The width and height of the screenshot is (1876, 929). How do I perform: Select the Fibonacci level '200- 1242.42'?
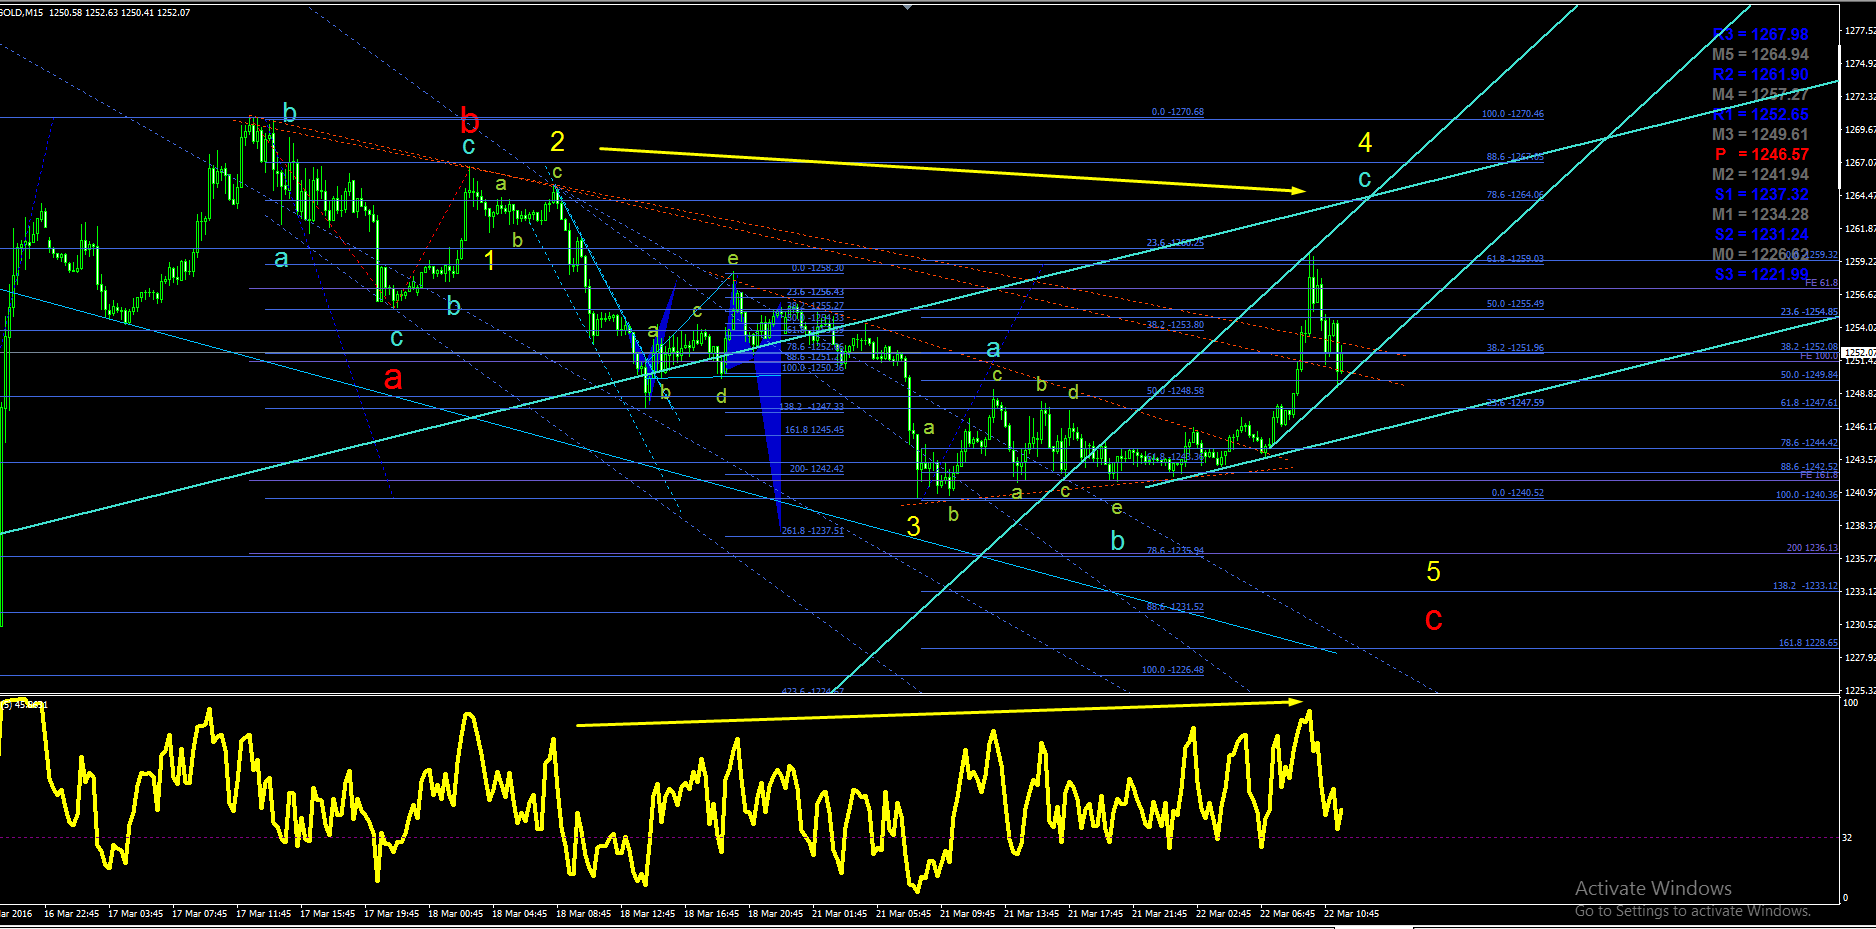(816, 469)
